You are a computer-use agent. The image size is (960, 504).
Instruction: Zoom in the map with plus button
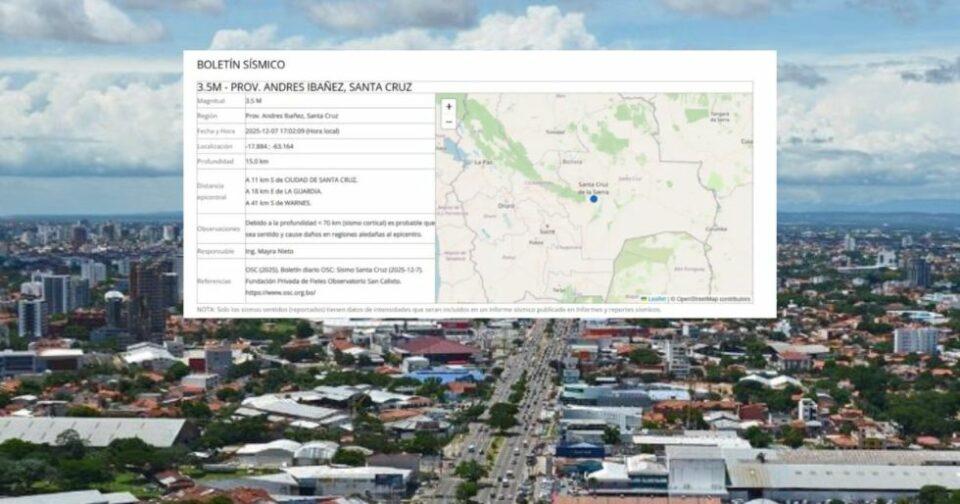pos(448,107)
